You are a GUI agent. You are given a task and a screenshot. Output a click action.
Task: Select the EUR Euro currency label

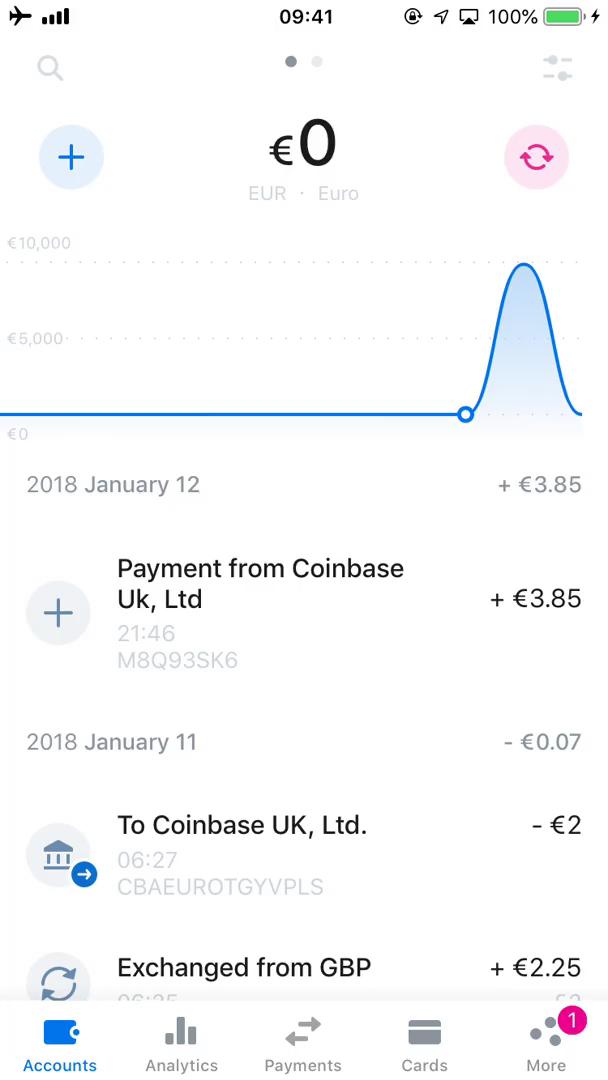click(303, 193)
